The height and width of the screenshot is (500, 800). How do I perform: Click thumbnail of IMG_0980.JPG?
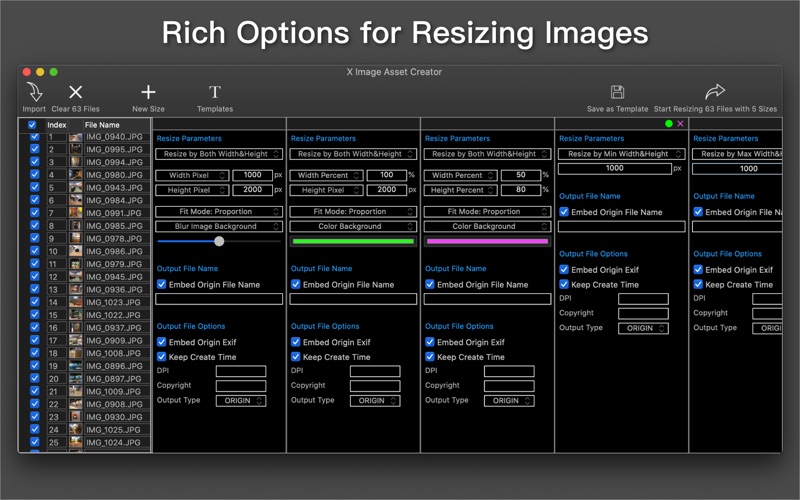point(76,174)
